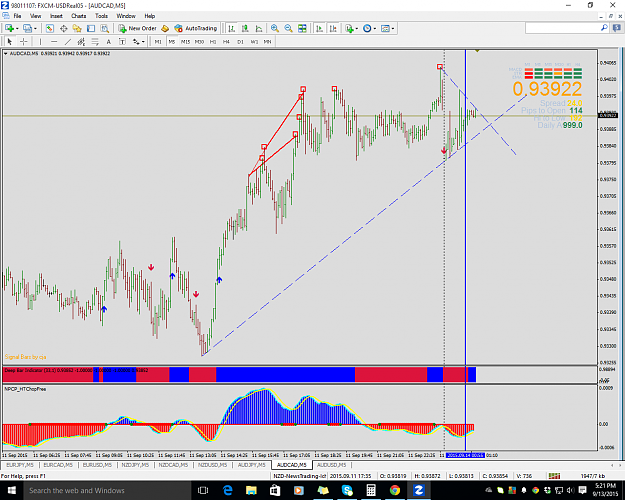Screen dimensions: 625x500
Task: Expand the Templates dropdown arrow
Action: tap(393, 28)
